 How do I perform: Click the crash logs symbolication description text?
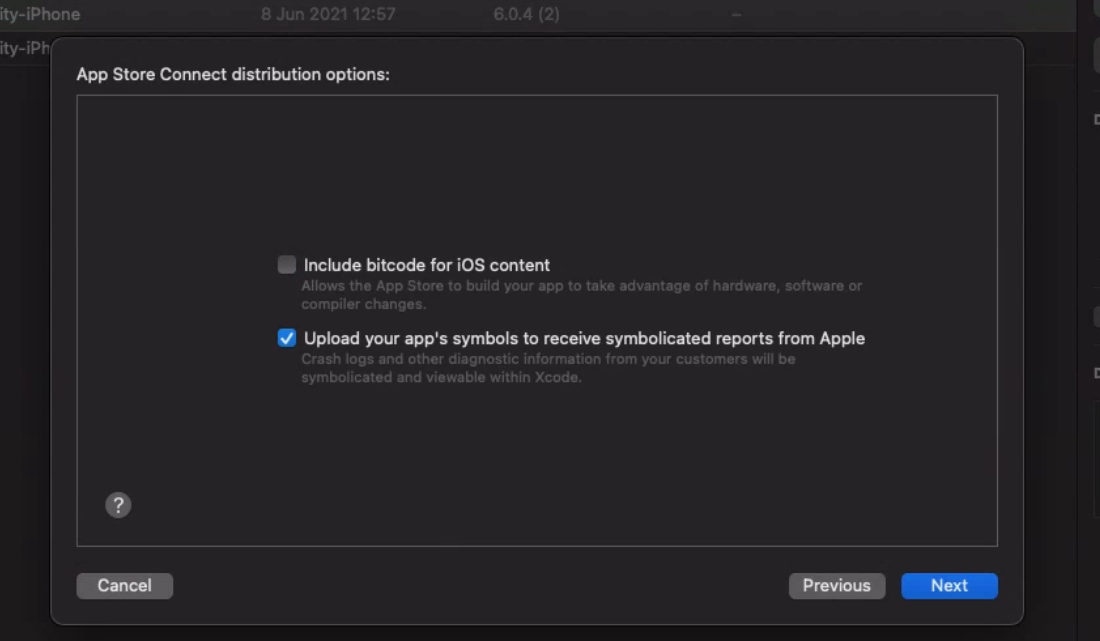pyautogui.click(x=548, y=358)
